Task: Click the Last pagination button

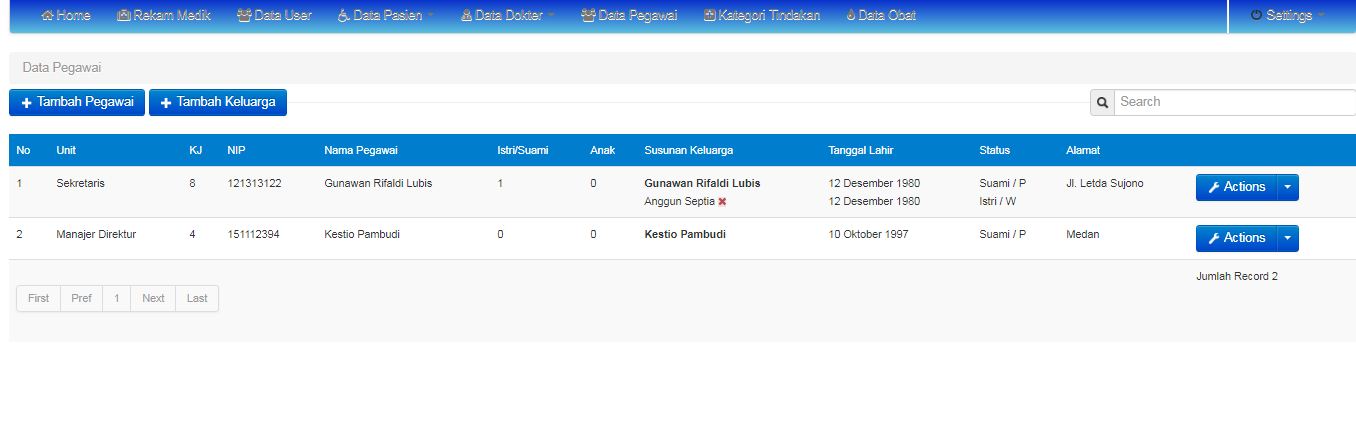Action: (197, 298)
